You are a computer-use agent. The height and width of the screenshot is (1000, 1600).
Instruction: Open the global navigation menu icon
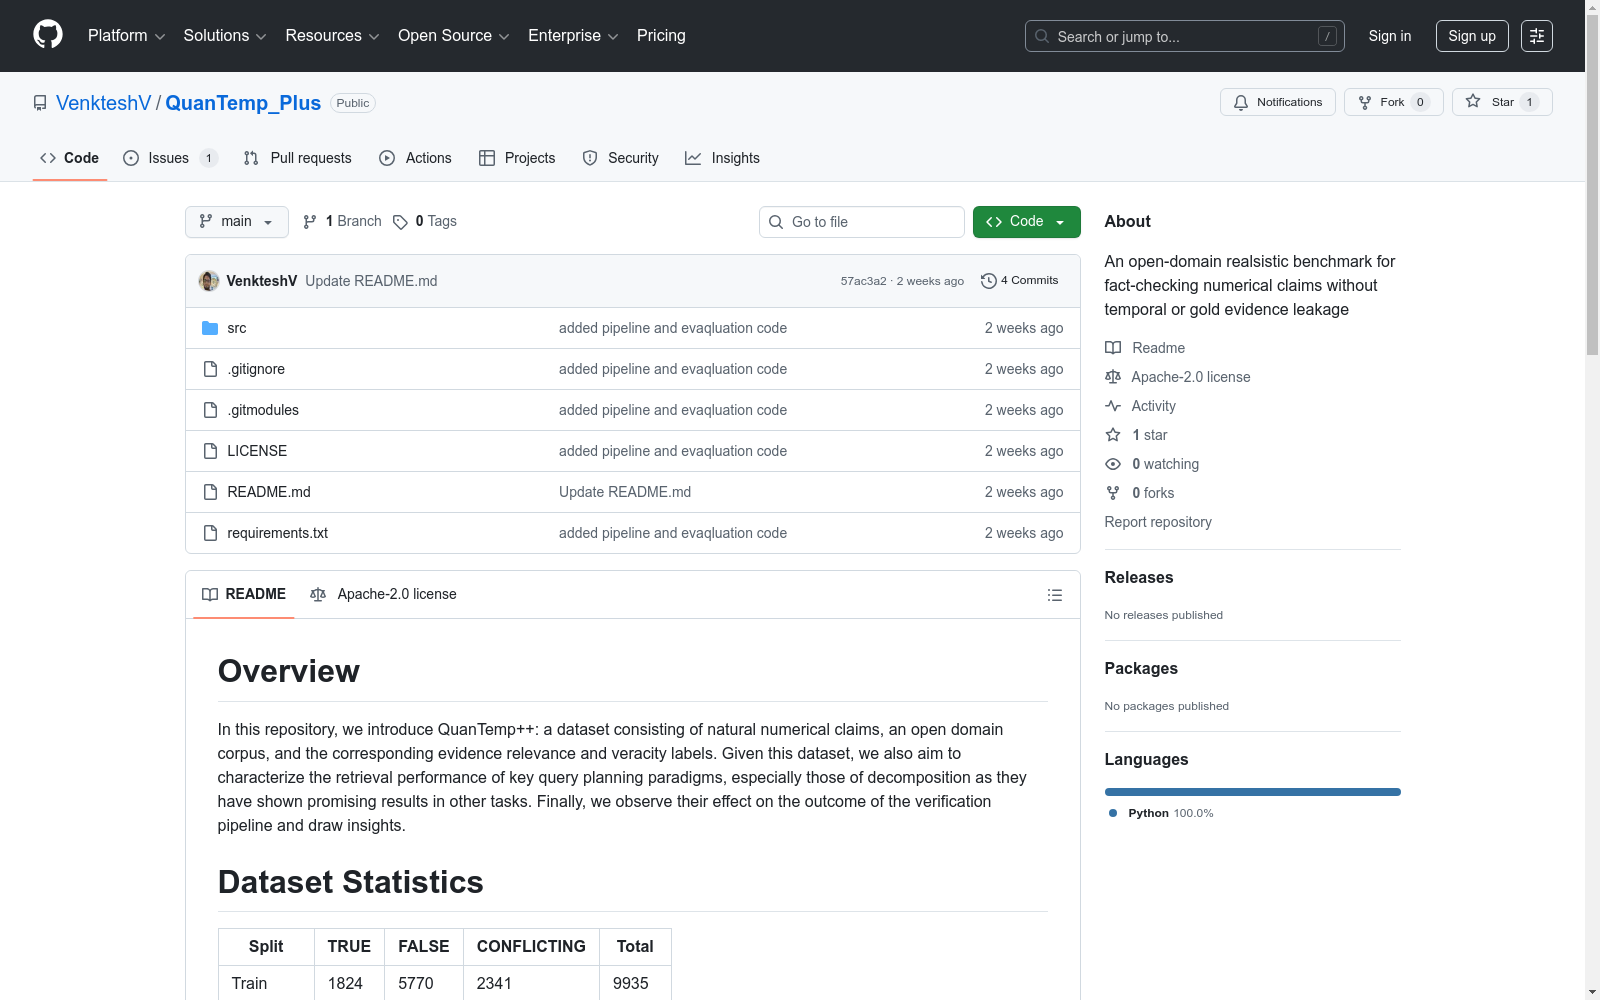(x=1537, y=36)
